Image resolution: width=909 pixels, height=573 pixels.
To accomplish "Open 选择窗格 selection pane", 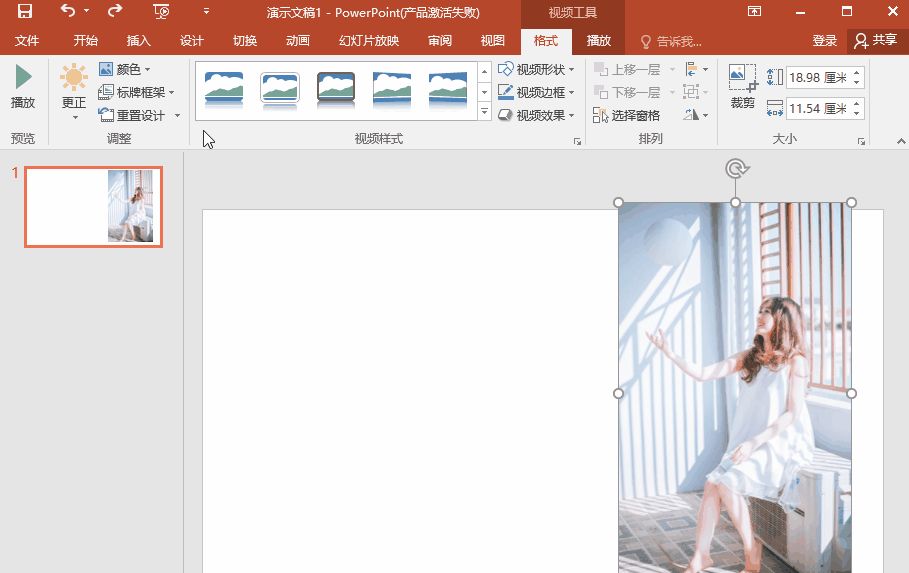I will point(627,116).
